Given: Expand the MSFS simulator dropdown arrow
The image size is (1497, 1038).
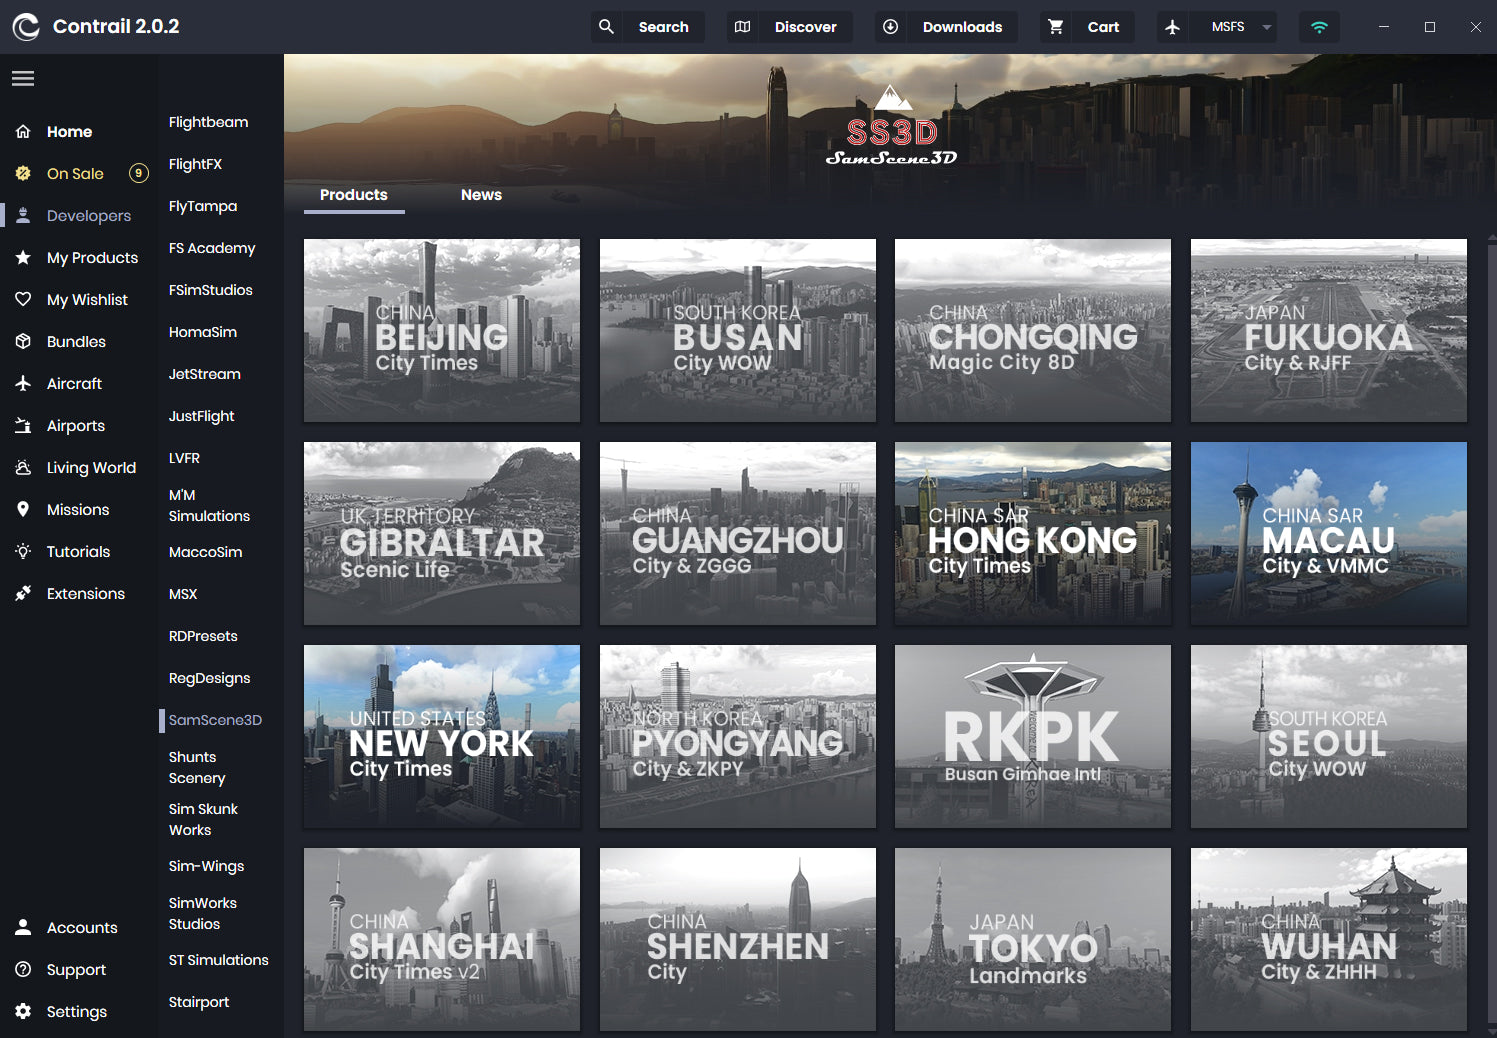Looking at the screenshot, I should (1267, 27).
